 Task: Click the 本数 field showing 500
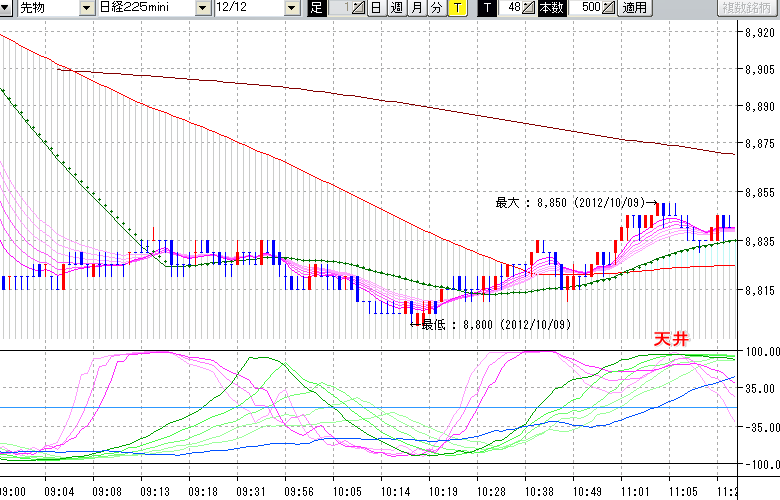pos(590,9)
